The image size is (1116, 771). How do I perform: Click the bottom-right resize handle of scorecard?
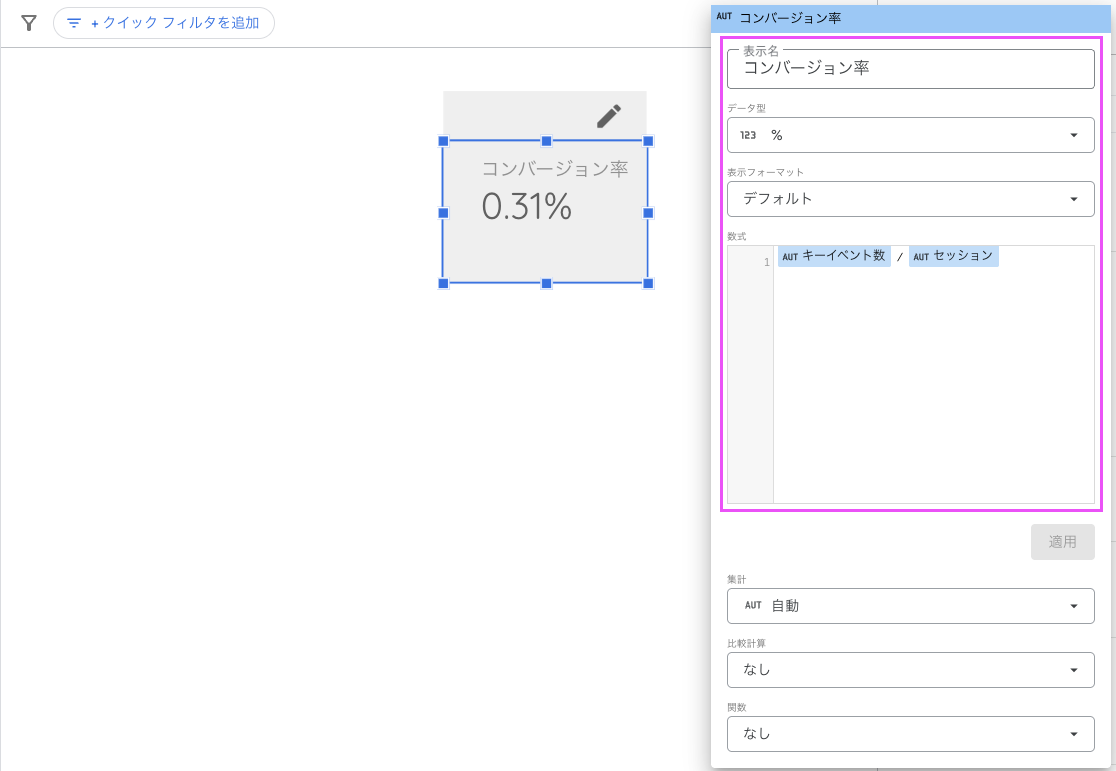click(x=648, y=283)
